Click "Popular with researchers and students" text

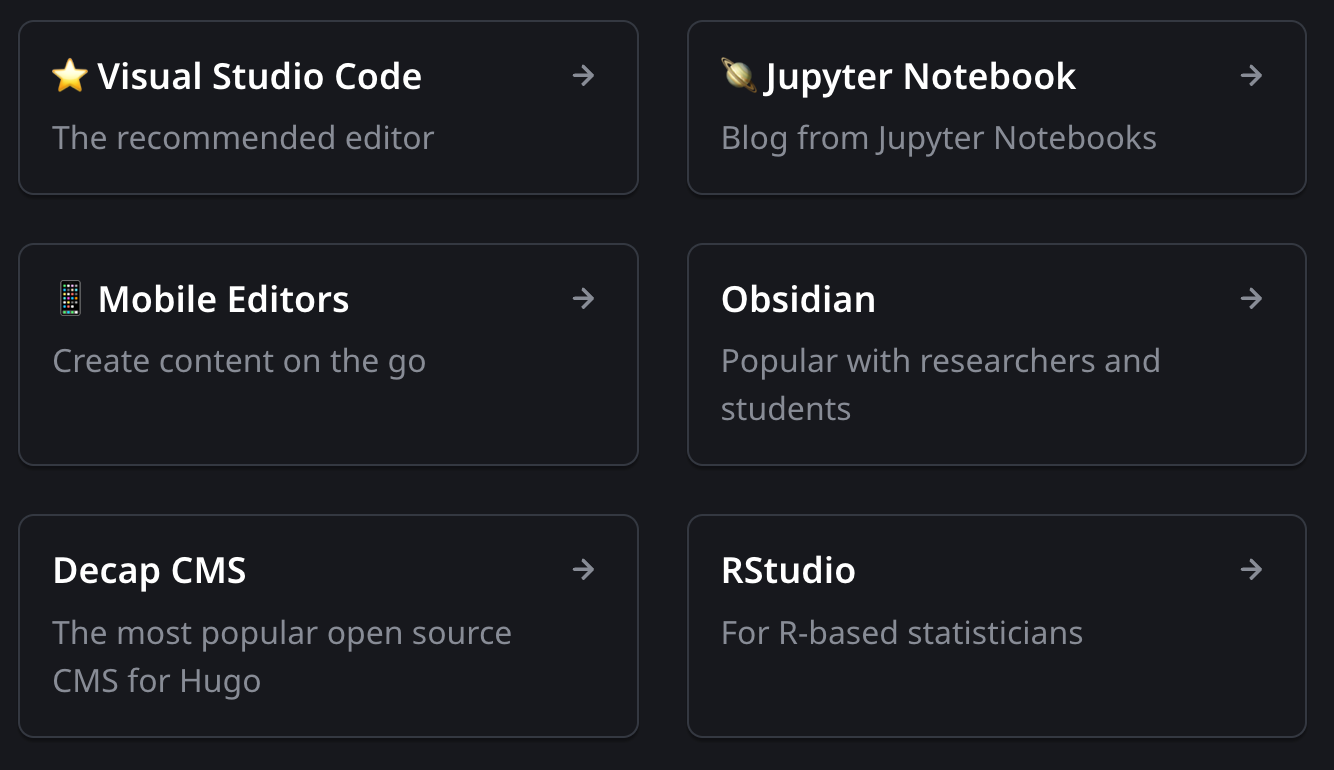(x=941, y=385)
